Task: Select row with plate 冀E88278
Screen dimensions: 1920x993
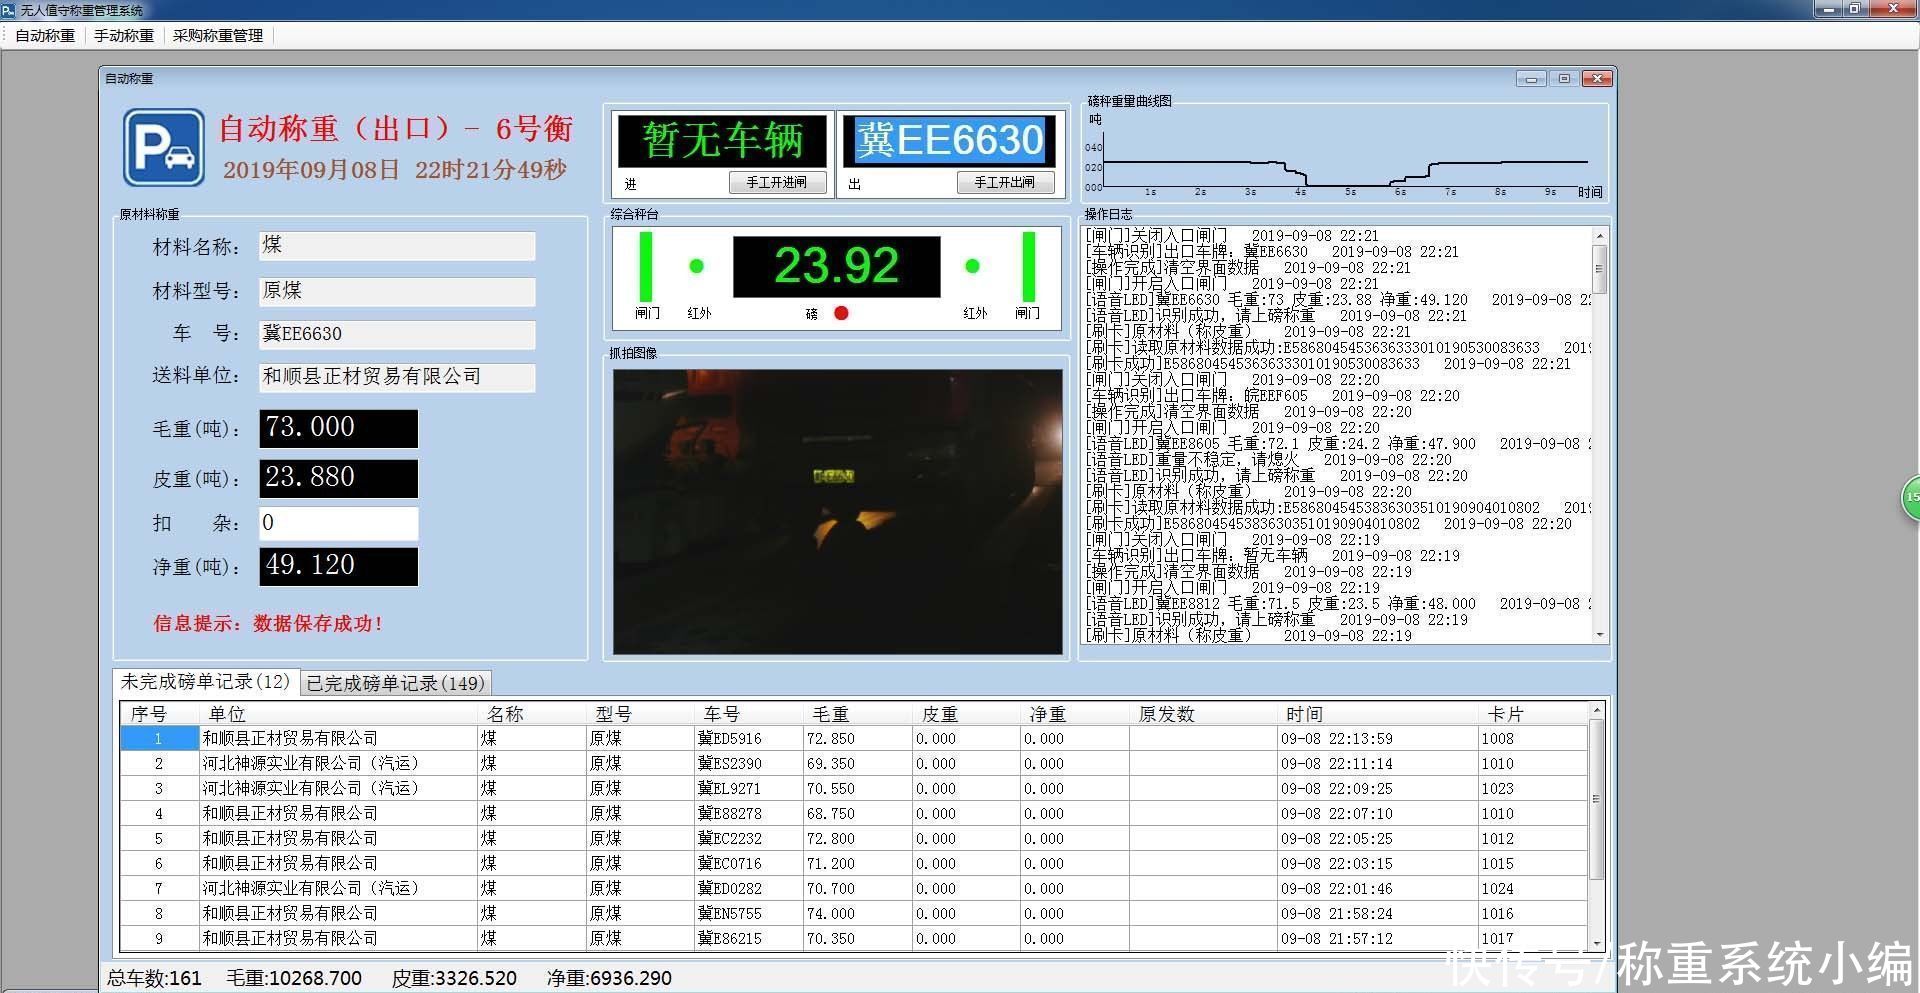Action: coord(853,814)
